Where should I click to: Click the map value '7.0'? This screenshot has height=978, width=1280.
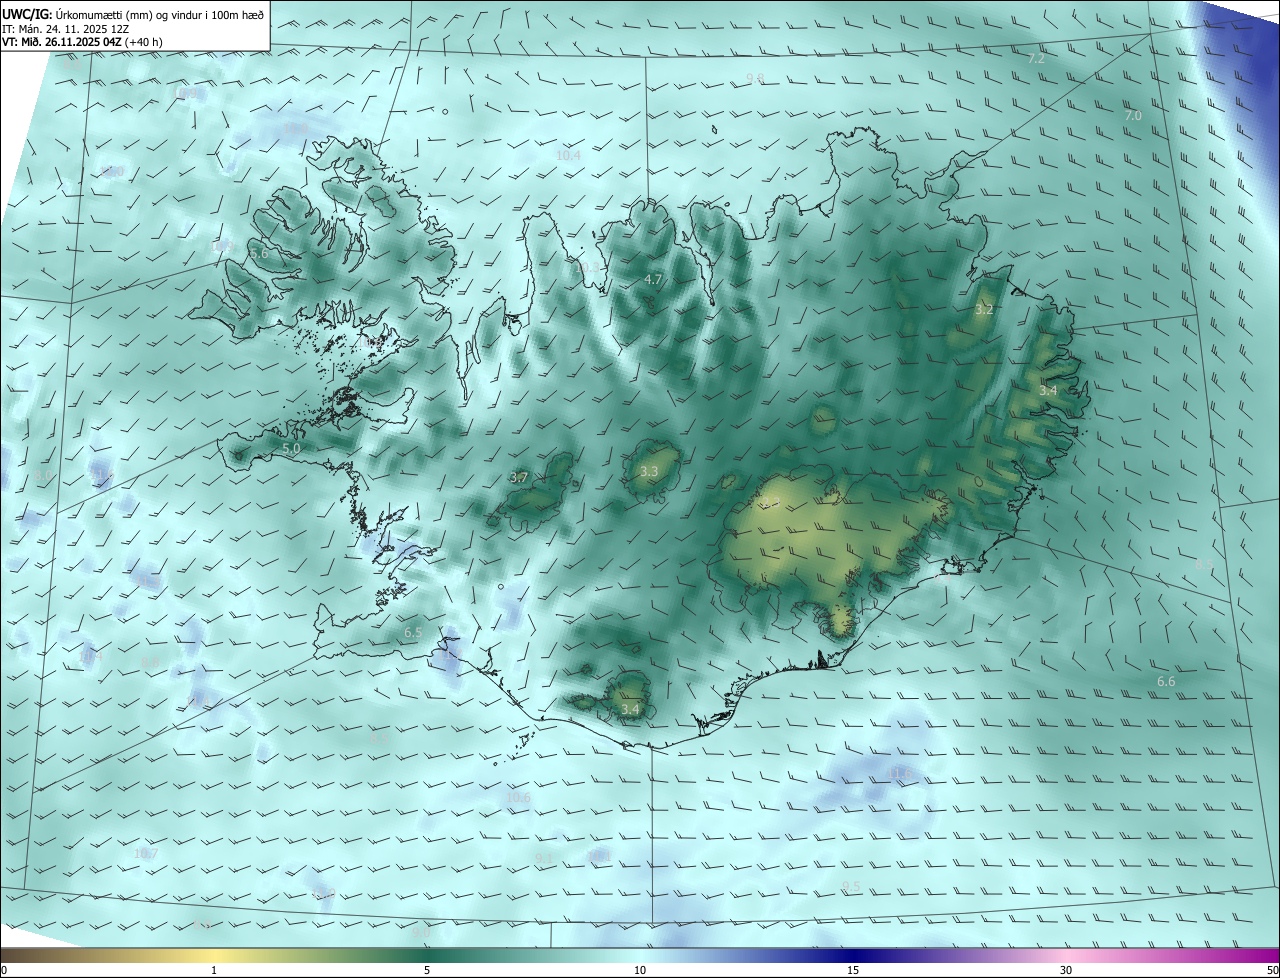point(1133,116)
